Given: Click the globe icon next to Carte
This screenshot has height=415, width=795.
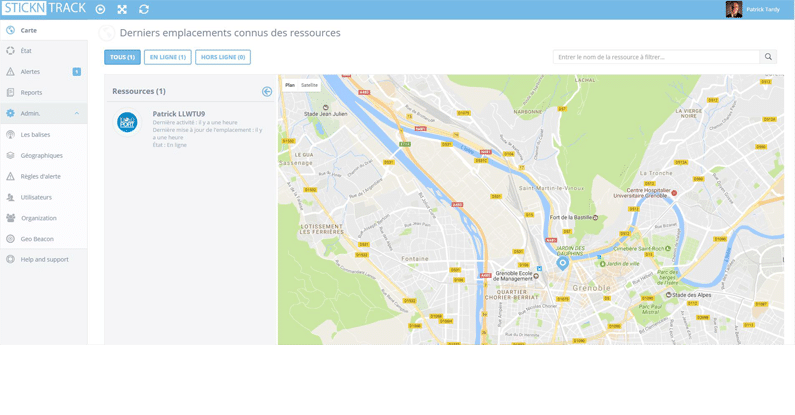Looking at the screenshot, I should [10, 30].
